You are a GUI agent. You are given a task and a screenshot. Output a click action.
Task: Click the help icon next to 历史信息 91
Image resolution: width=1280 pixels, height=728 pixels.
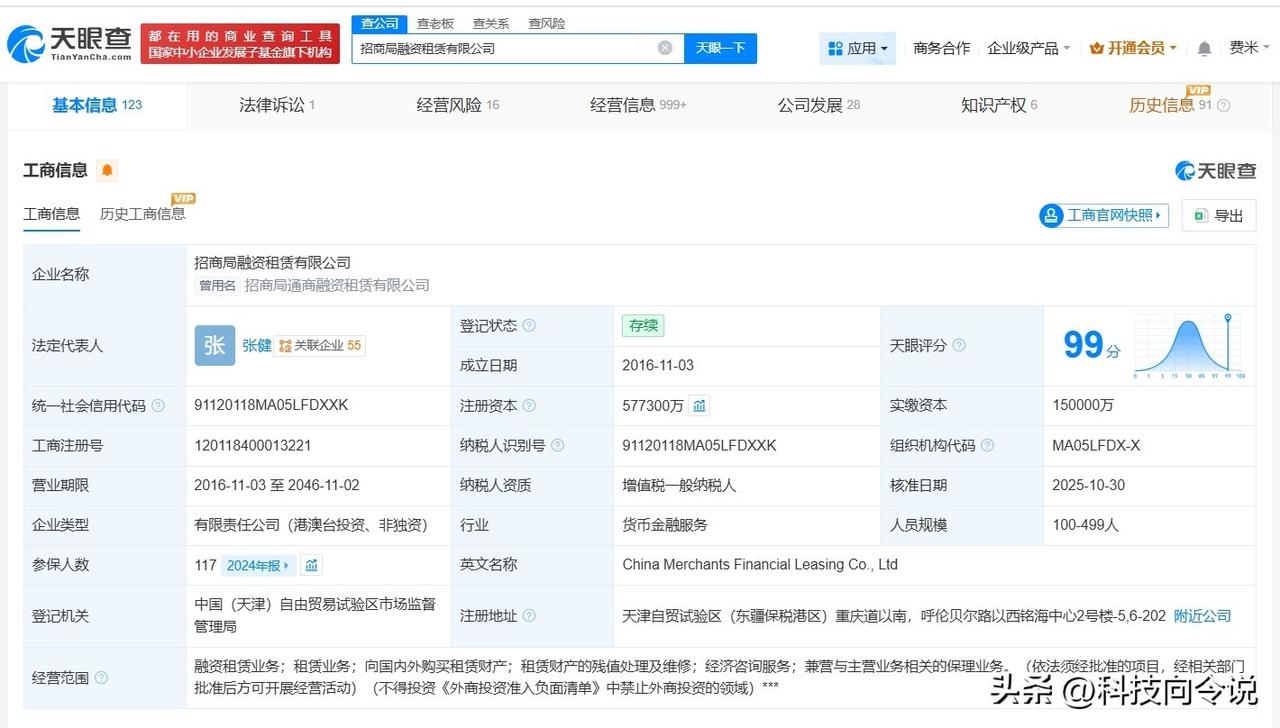[1223, 105]
